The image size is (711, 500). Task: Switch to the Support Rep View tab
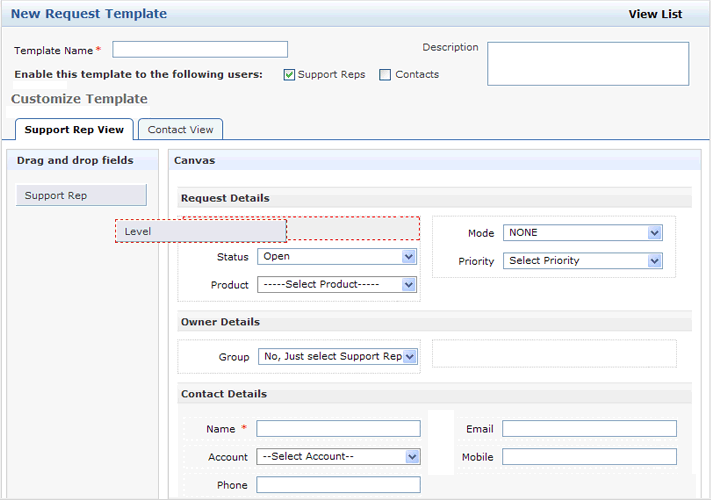(x=74, y=130)
